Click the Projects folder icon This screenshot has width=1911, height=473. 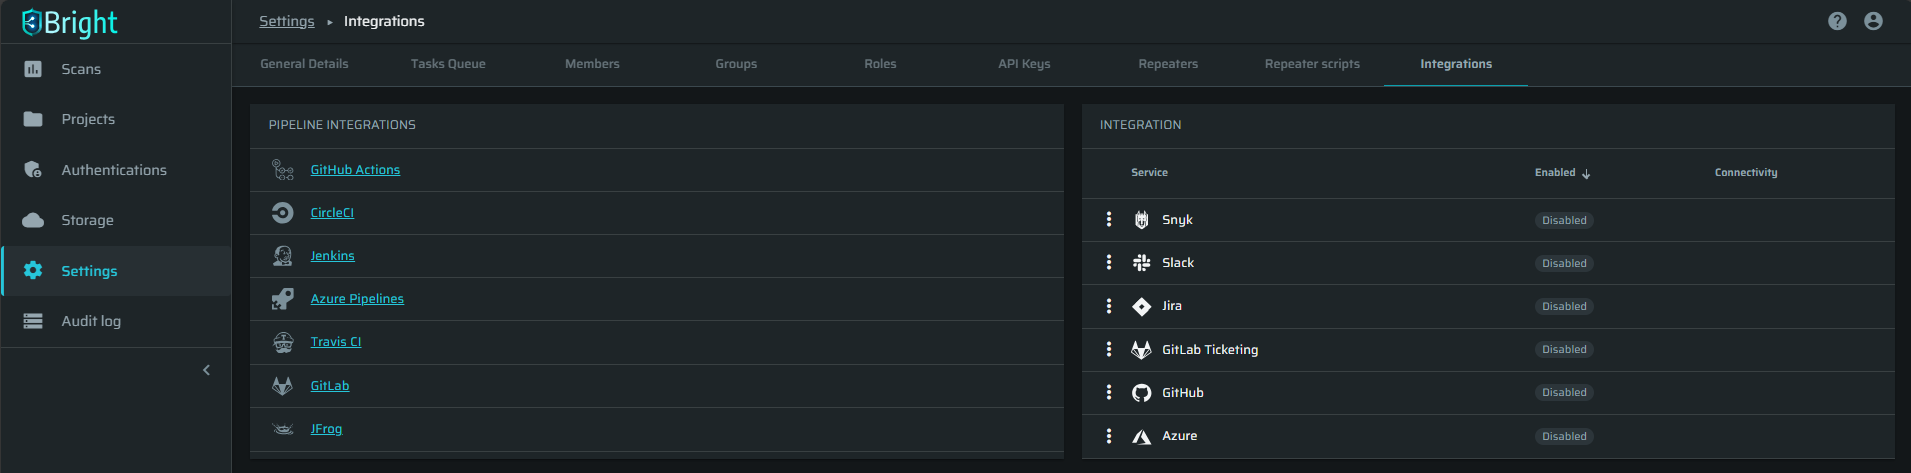pos(33,119)
